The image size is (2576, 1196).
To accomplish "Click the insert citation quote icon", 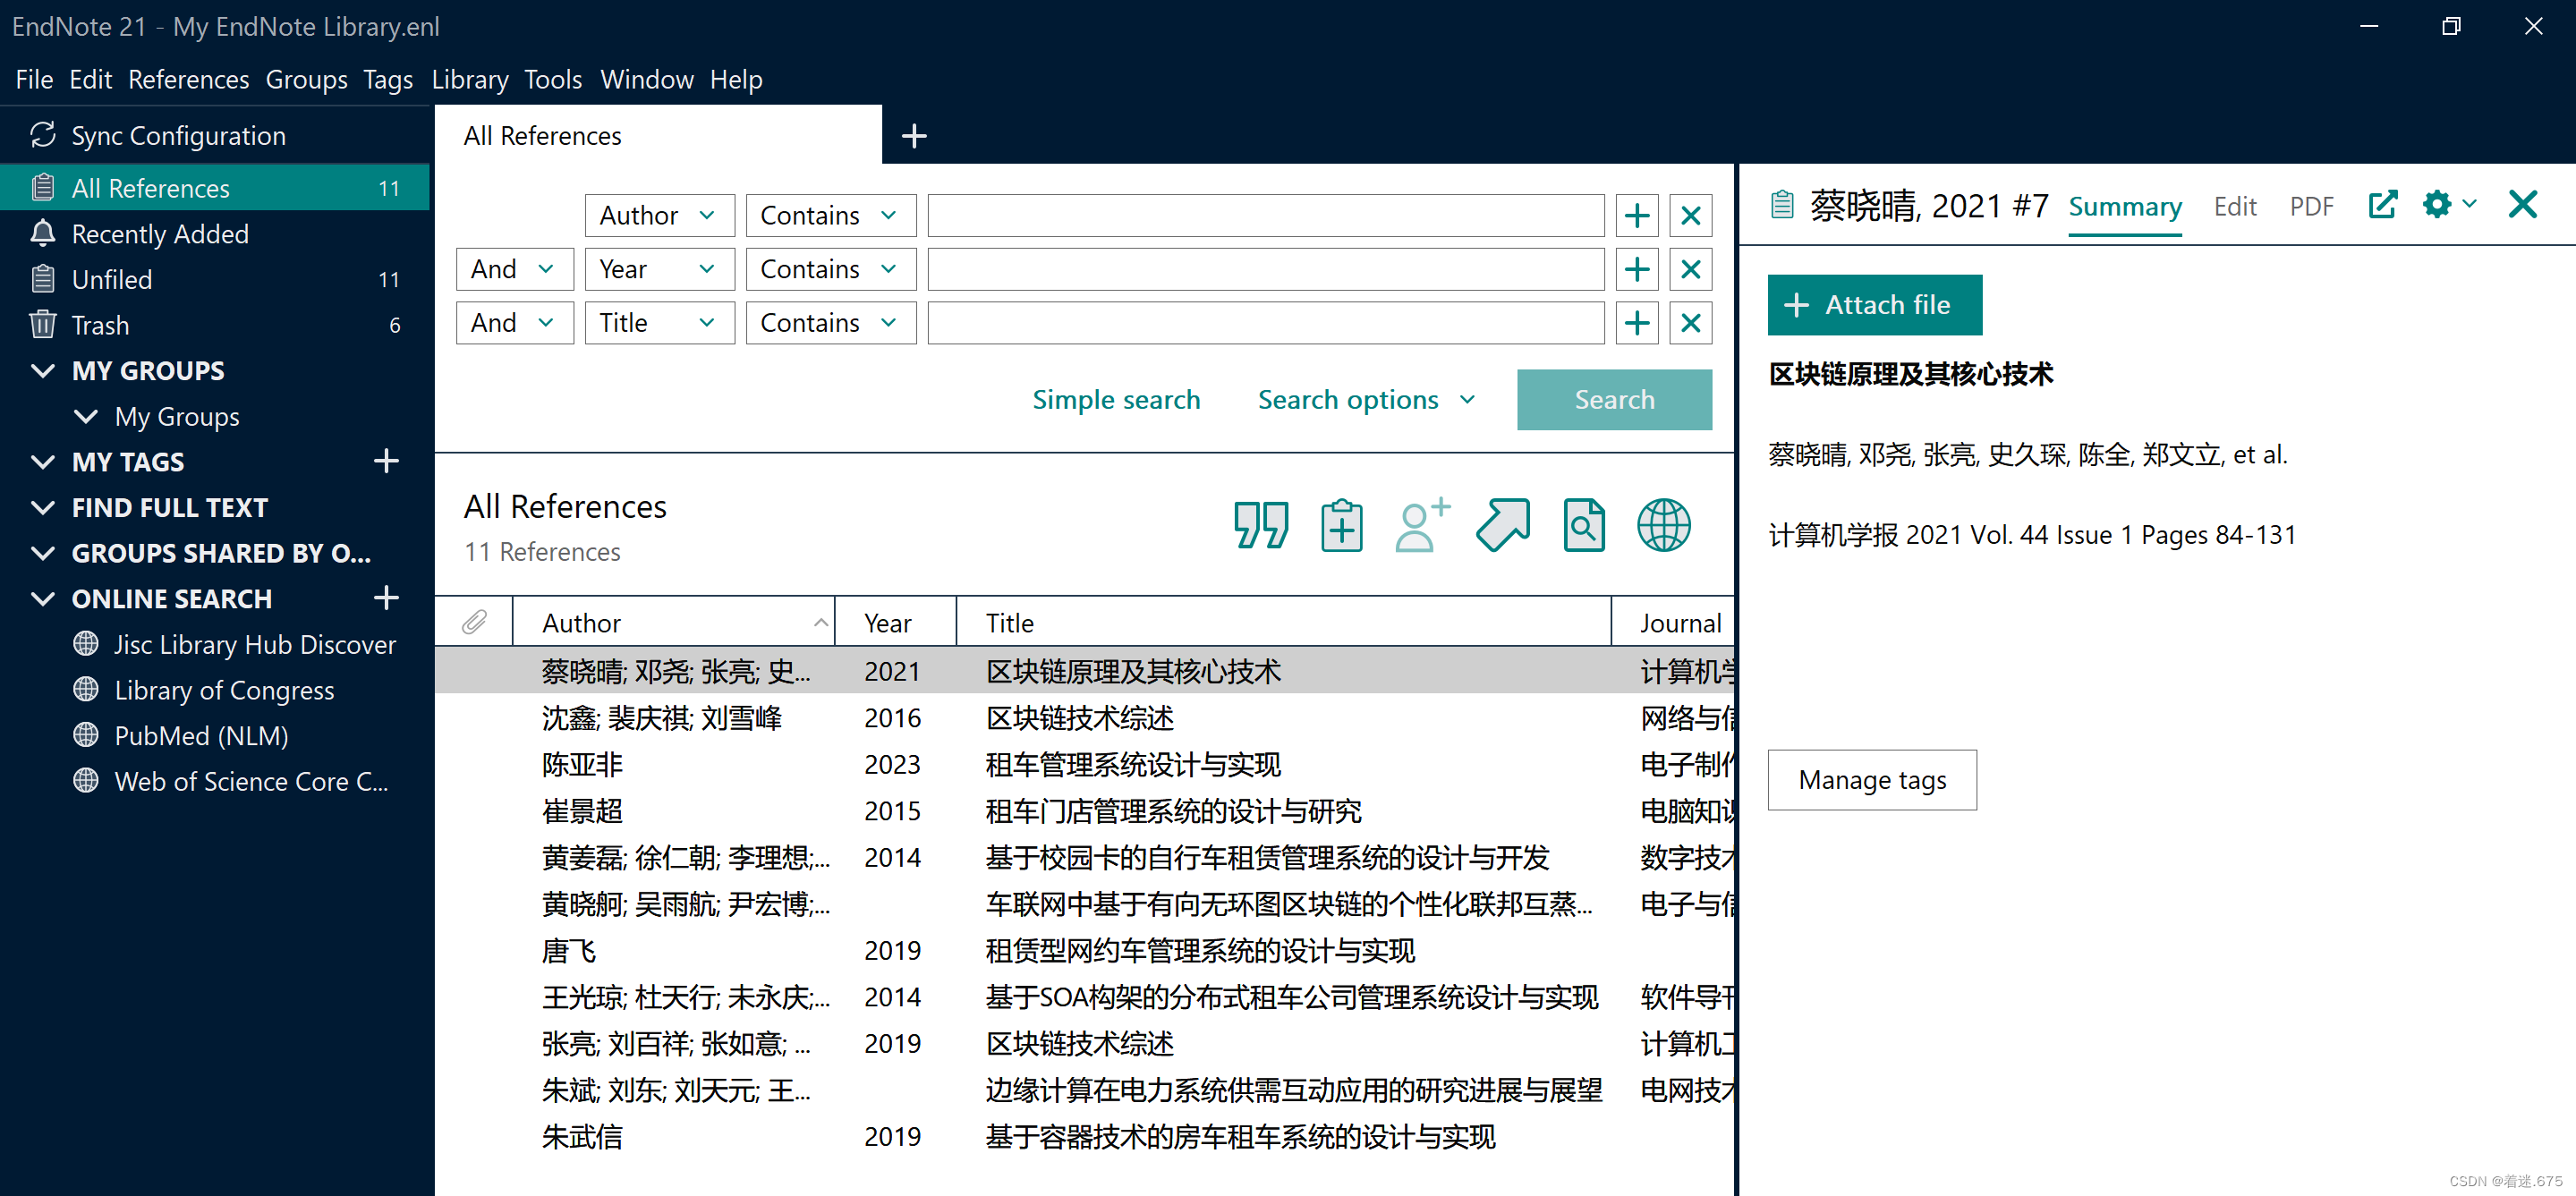I will (1260, 525).
